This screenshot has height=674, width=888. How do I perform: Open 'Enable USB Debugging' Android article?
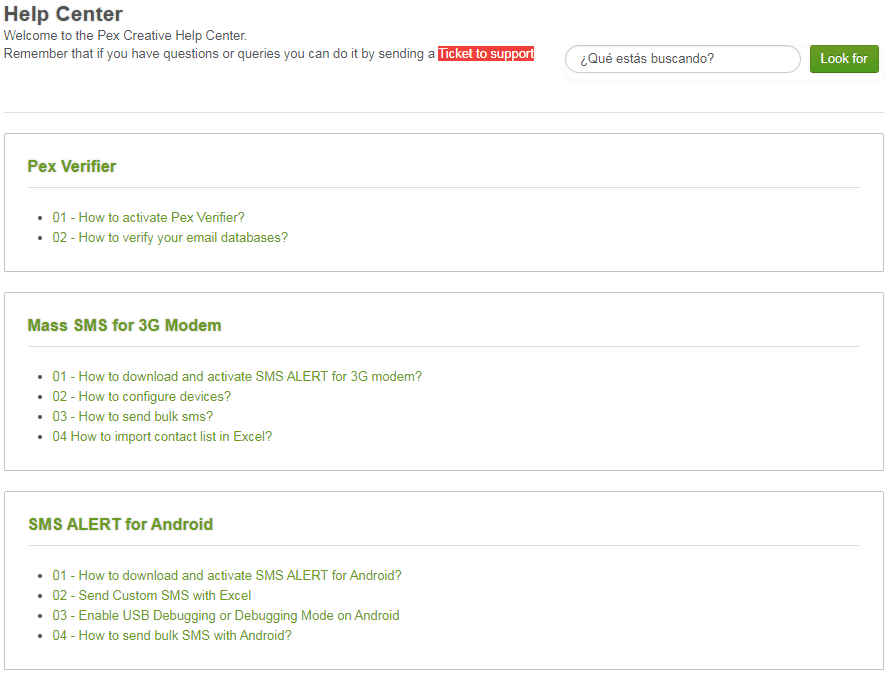tap(226, 616)
